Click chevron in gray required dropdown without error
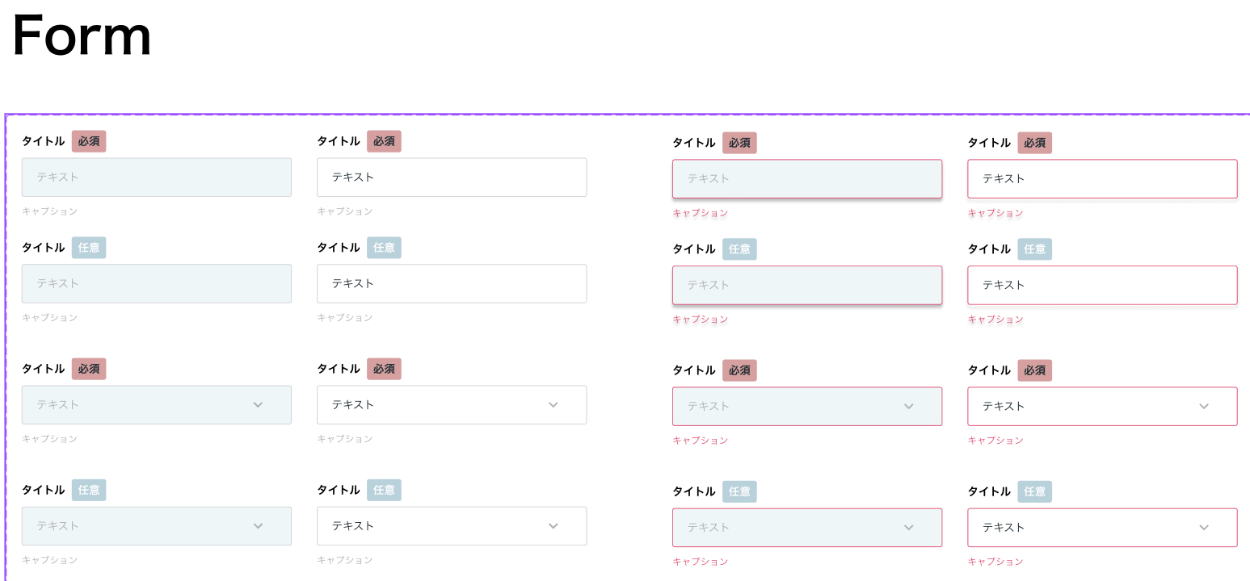Viewport: 1250px width, 581px height. coord(258,405)
